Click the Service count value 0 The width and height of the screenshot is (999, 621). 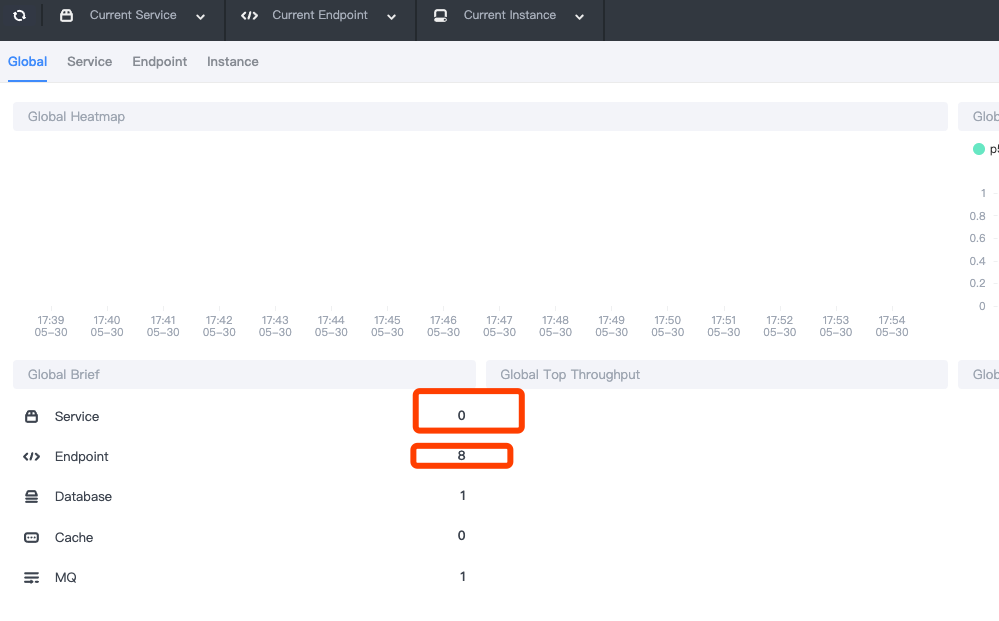point(461,416)
